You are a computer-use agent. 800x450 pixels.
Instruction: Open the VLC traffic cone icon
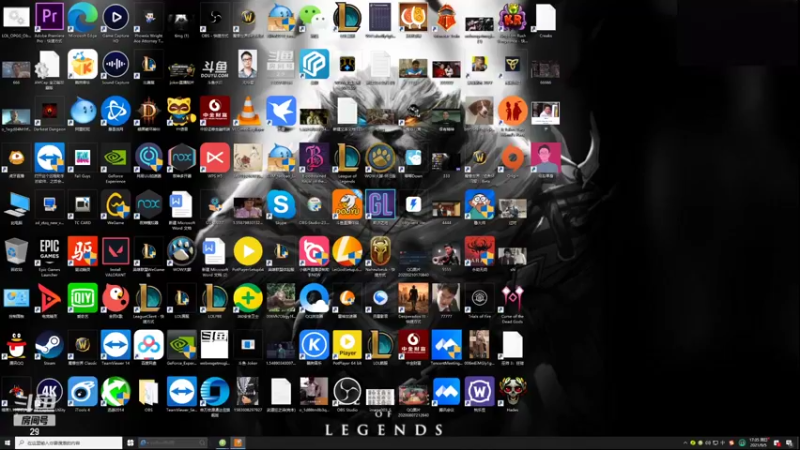tap(248, 111)
